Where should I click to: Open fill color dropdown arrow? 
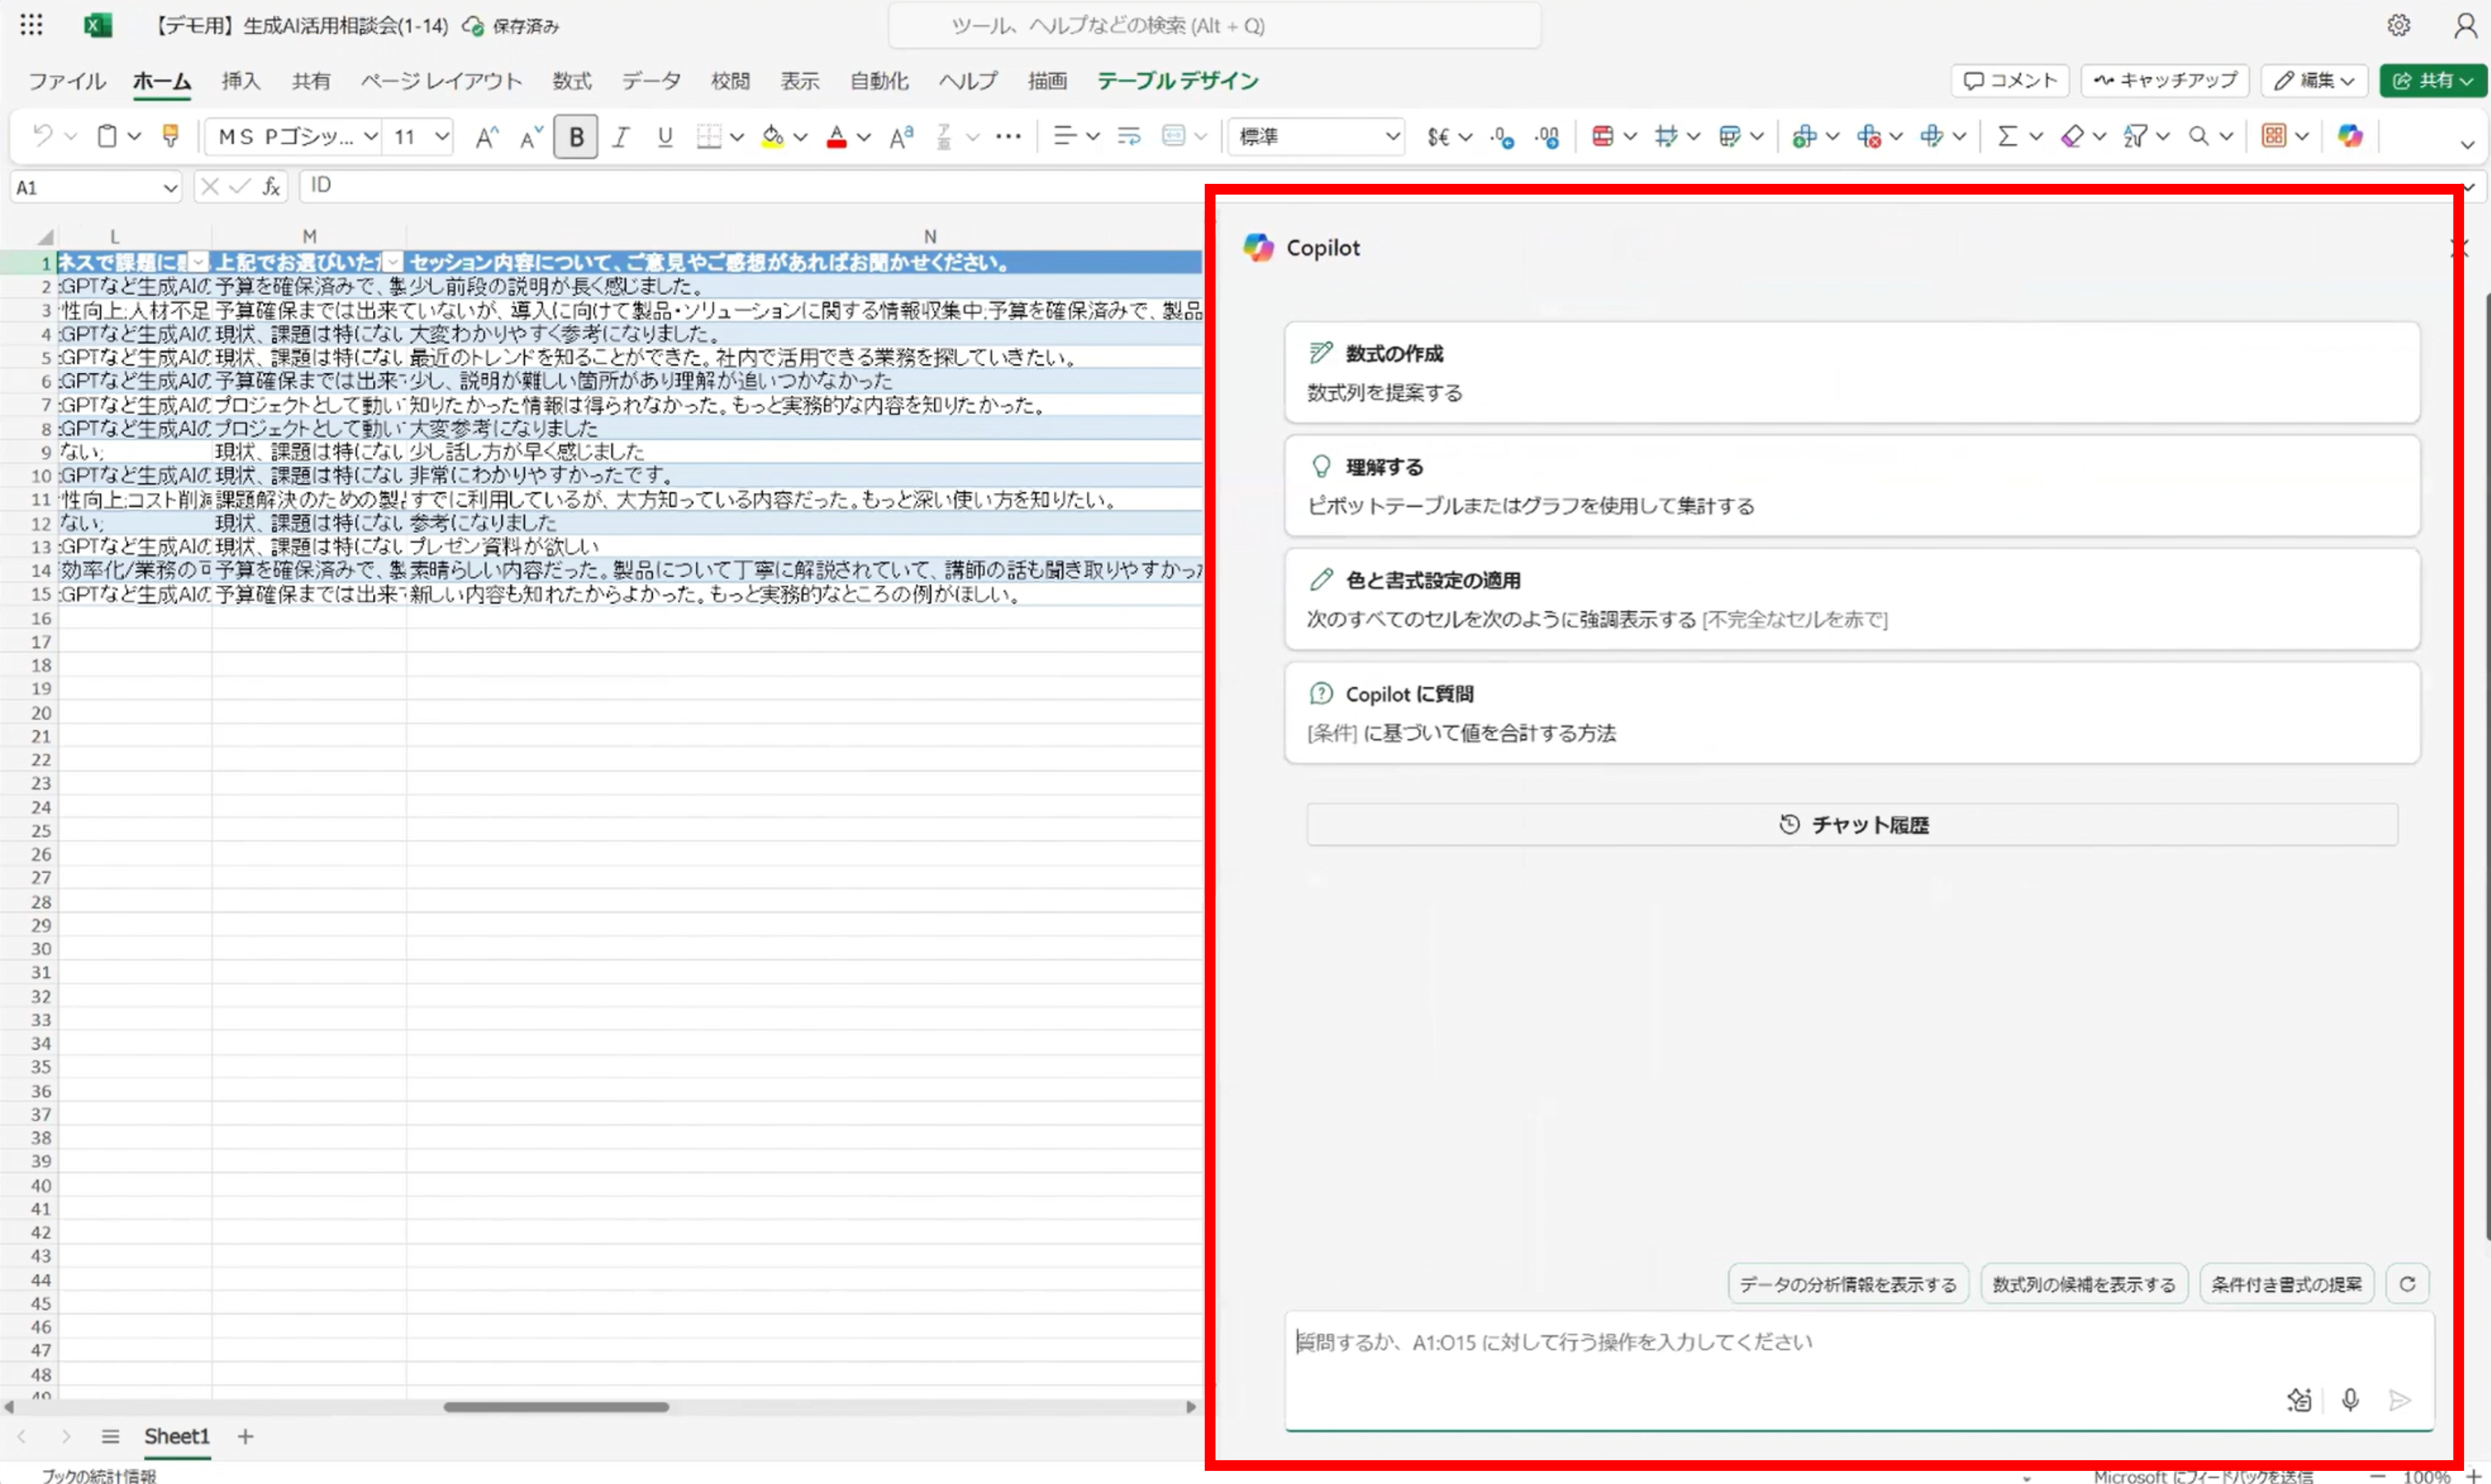tap(800, 137)
